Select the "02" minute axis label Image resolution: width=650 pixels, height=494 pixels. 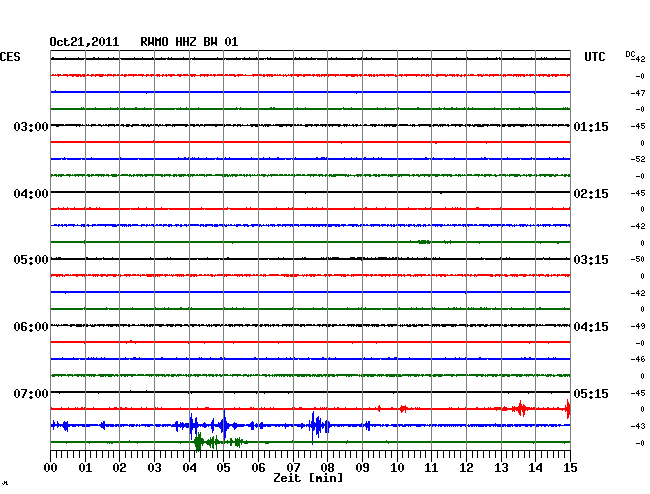click(x=119, y=468)
